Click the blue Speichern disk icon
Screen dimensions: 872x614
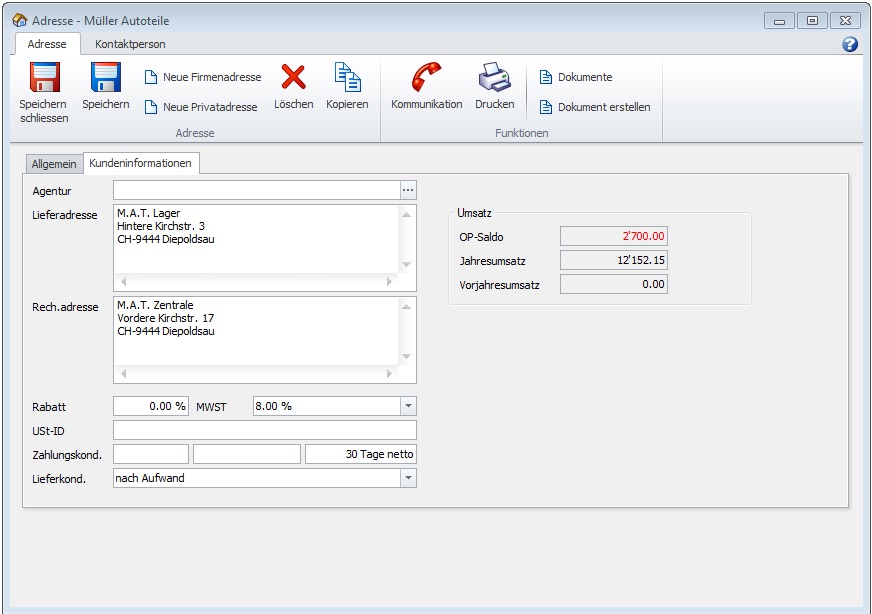(105, 78)
